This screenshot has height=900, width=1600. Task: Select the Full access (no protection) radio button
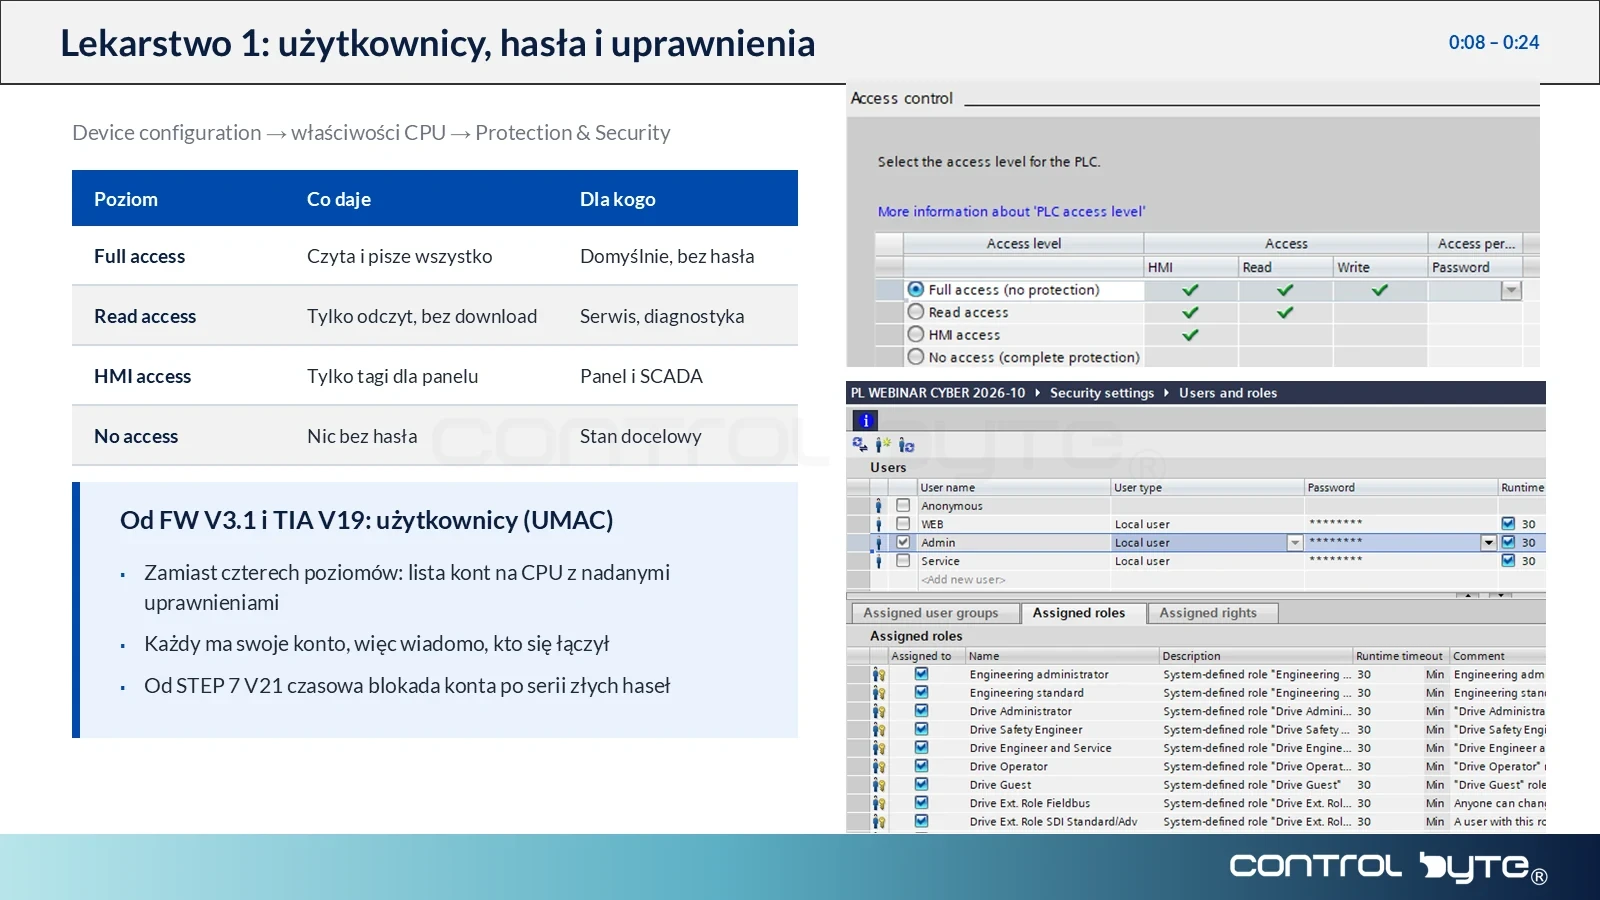point(915,289)
